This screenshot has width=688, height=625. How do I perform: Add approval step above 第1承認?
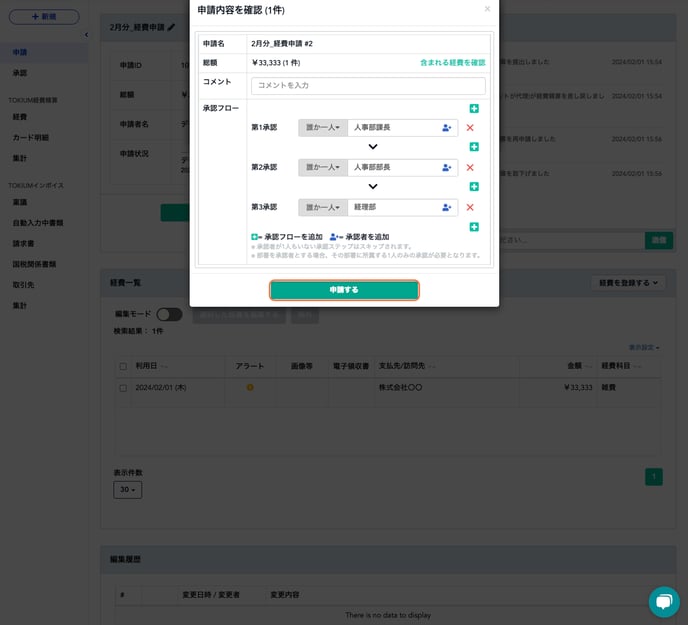[474, 108]
